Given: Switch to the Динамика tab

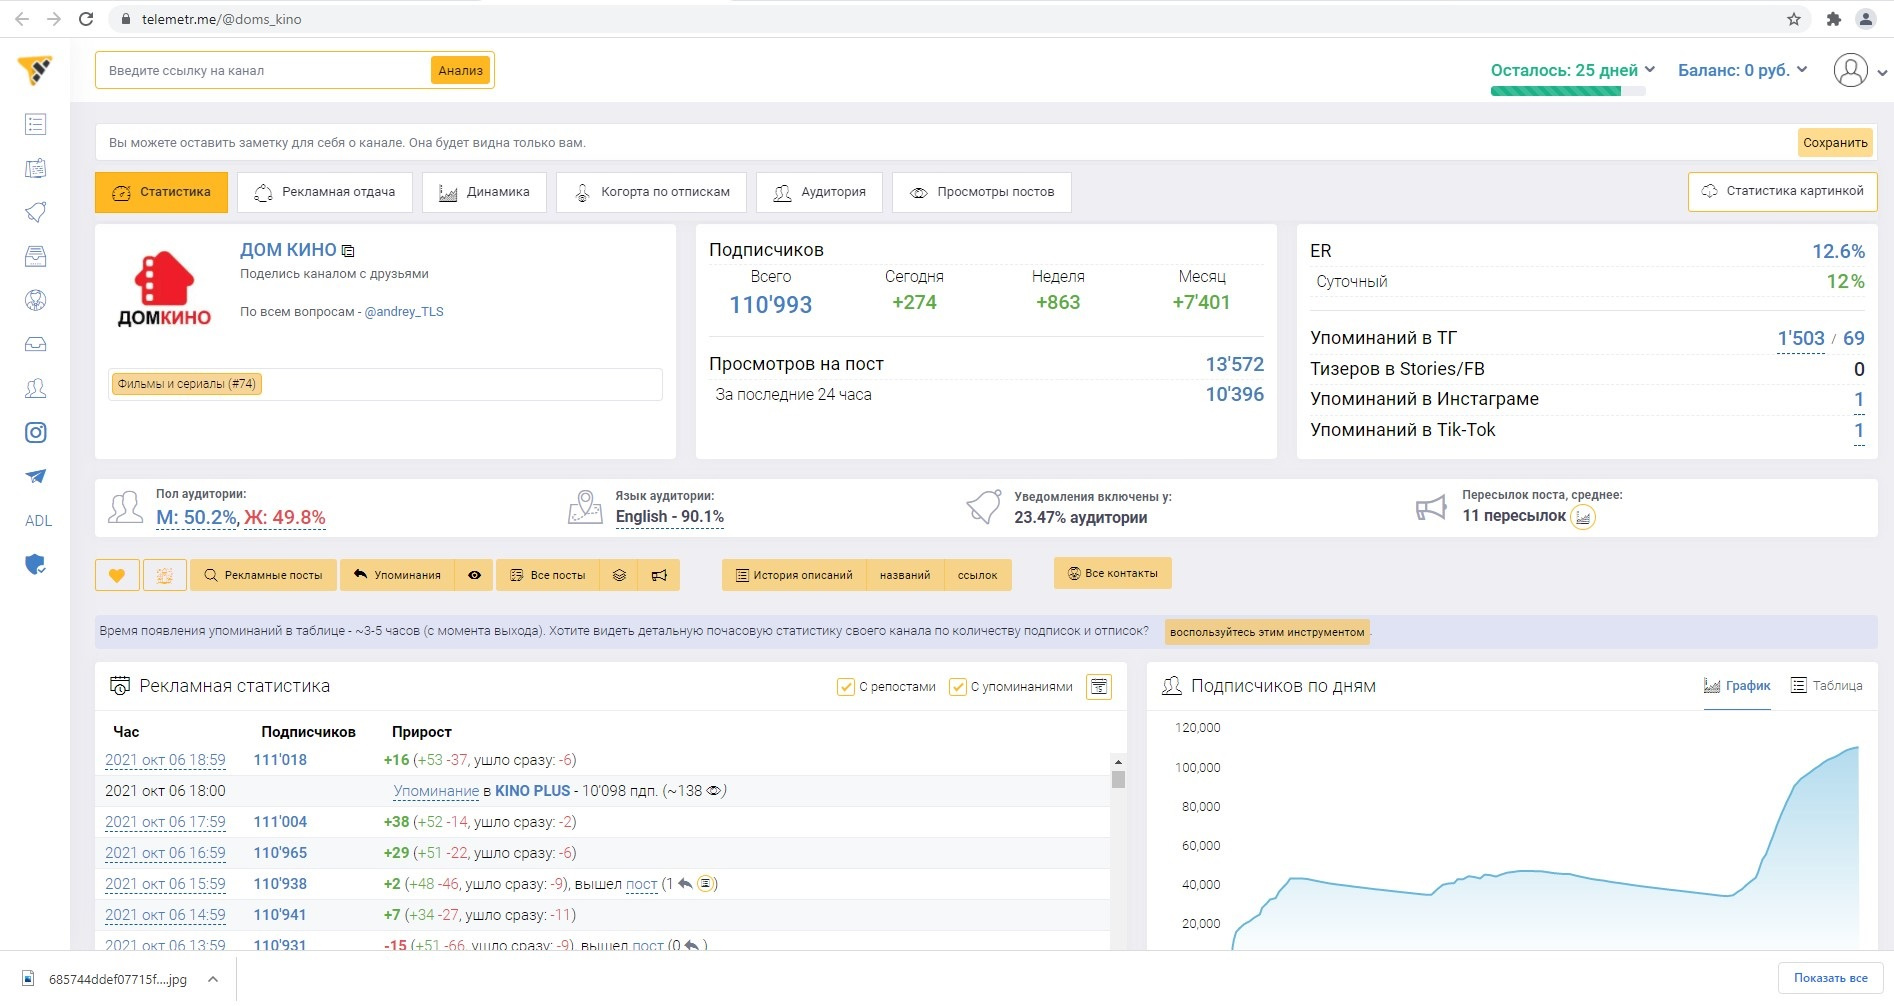Looking at the screenshot, I should click(x=484, y=192).
